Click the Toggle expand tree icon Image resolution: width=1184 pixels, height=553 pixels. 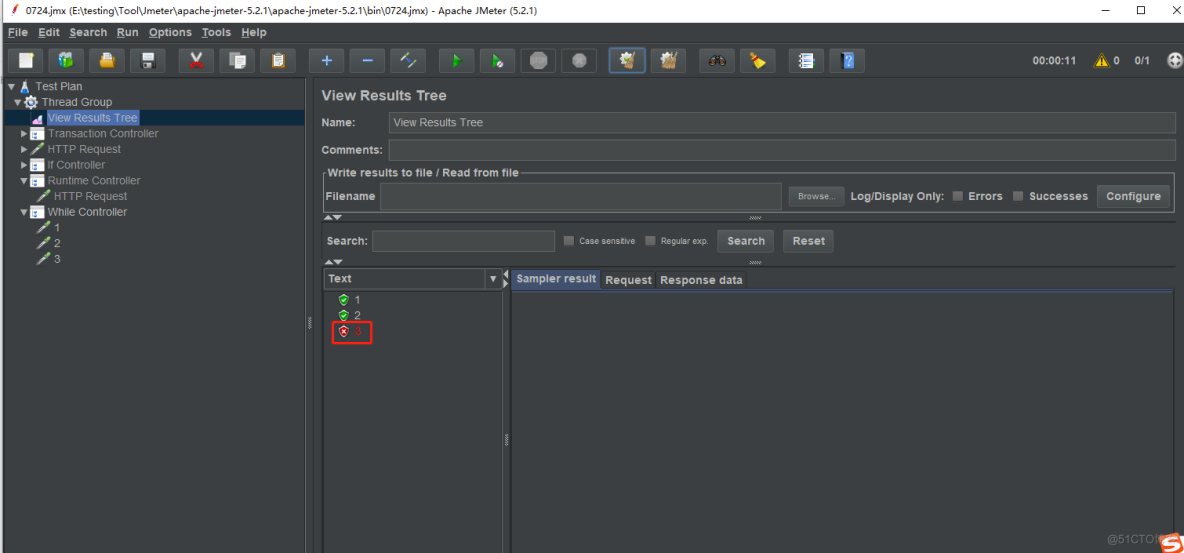click(x=408, y=61)
